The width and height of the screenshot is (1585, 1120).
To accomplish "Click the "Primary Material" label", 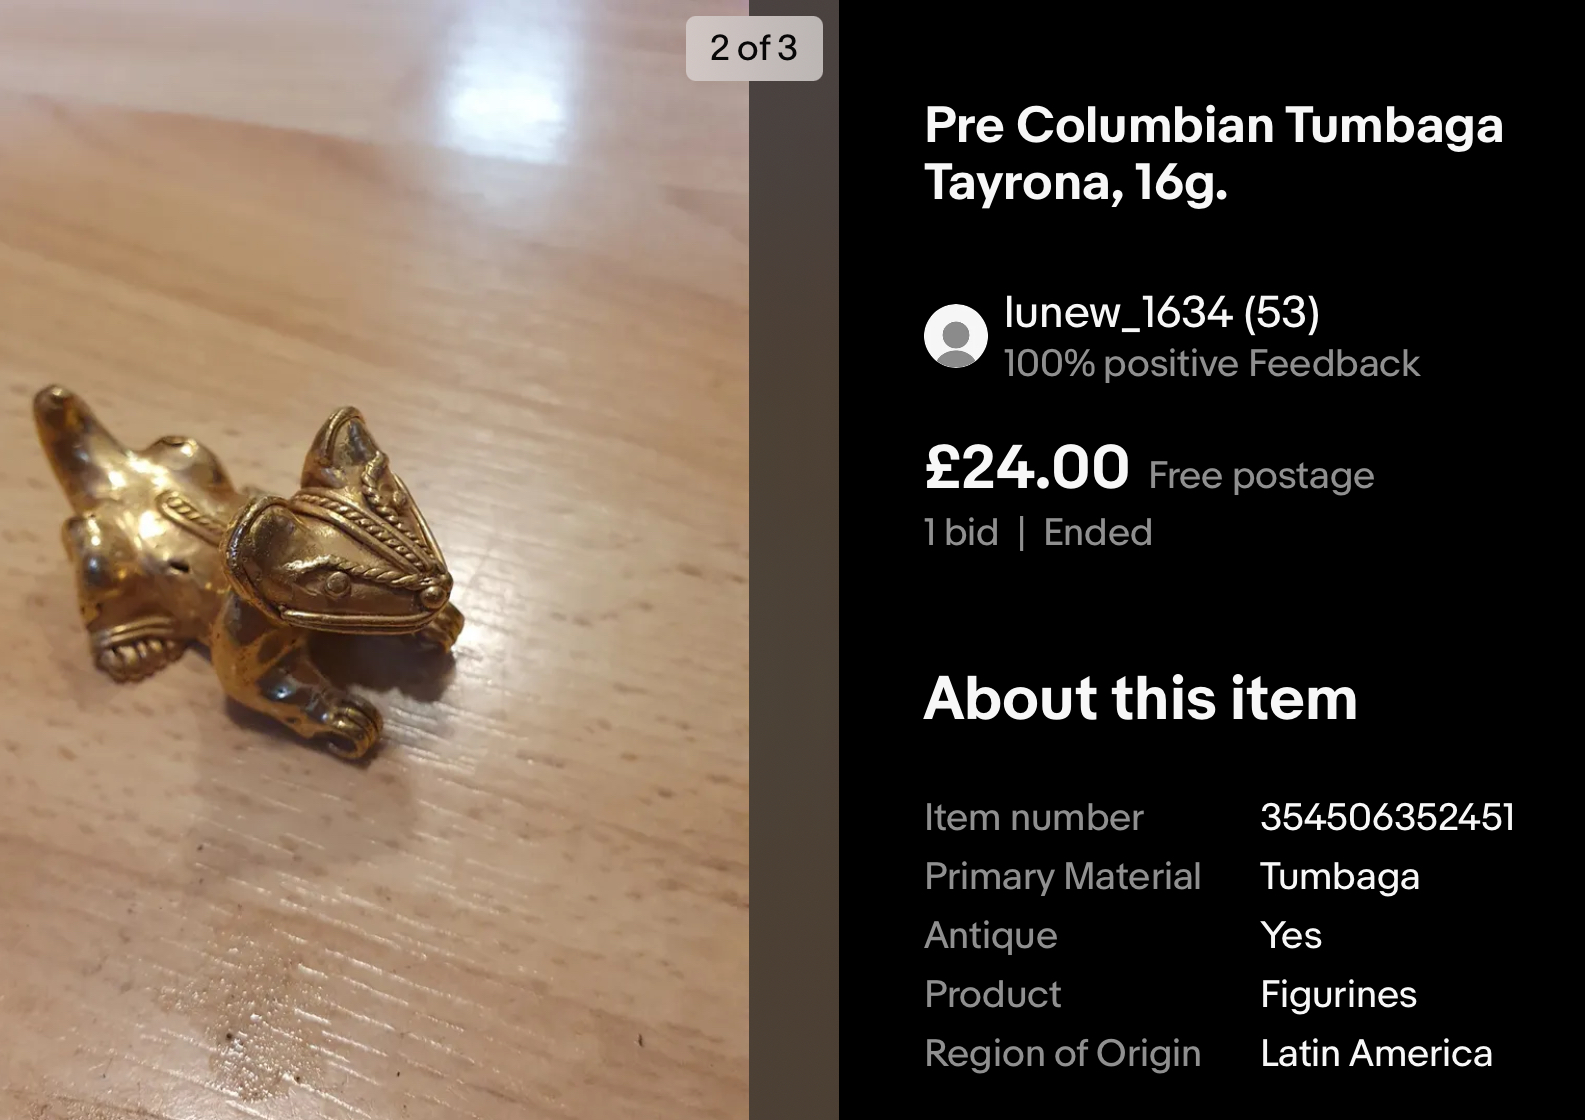I will [1062, 876].
